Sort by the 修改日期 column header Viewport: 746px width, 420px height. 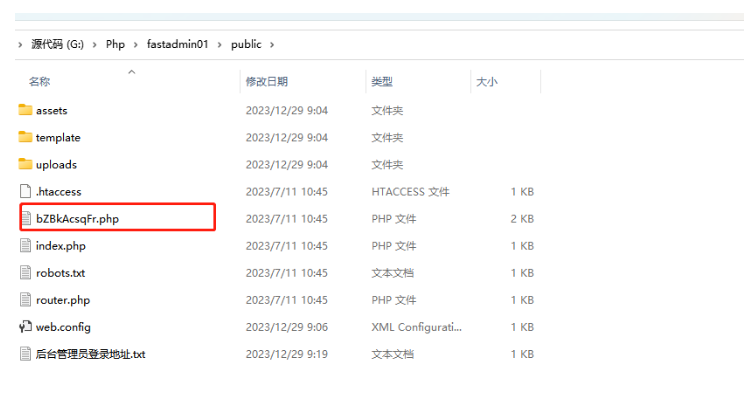[266, 82]
